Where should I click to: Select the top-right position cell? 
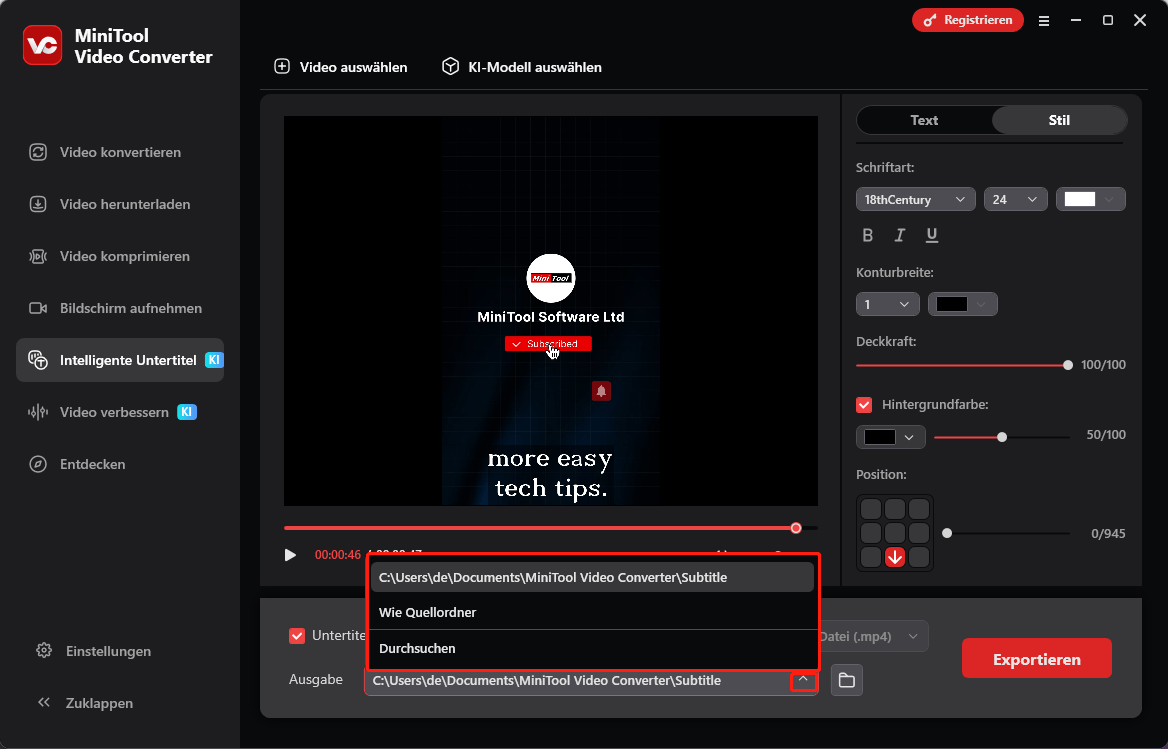(919, 509)
